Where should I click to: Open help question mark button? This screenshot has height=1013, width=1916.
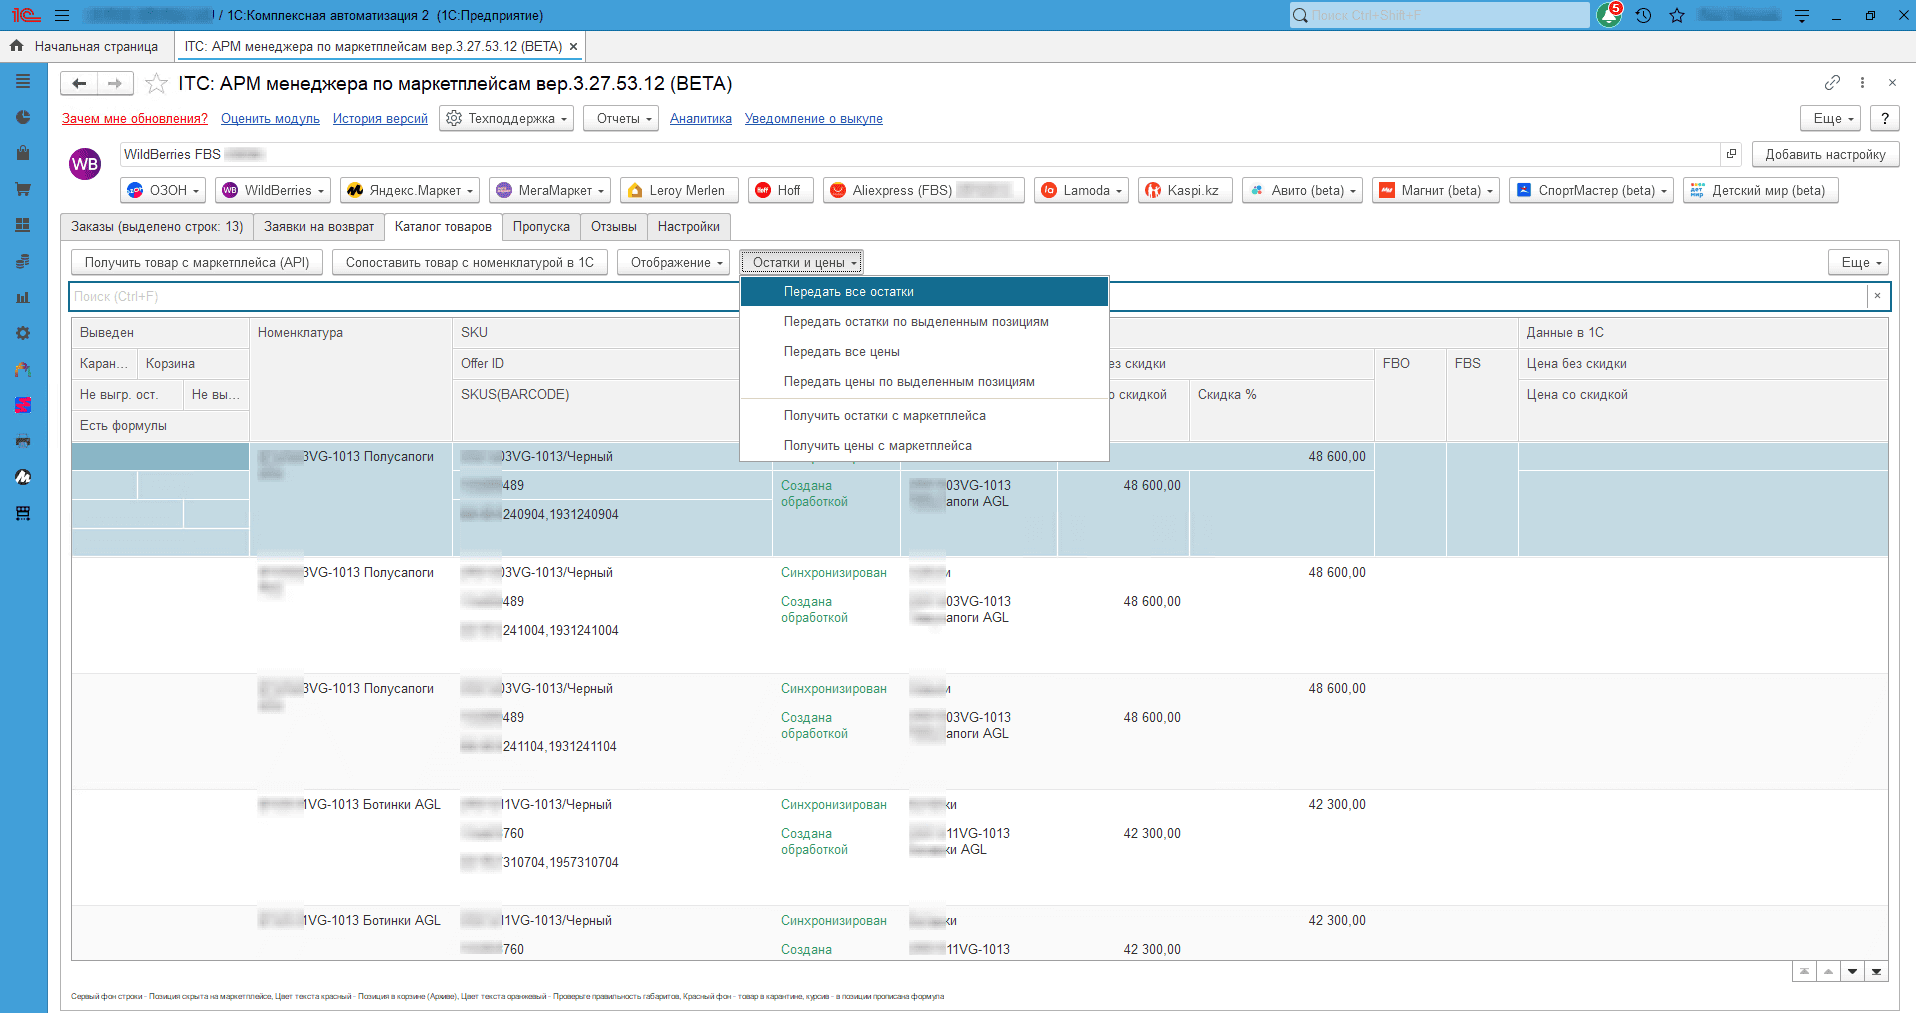click(1885, 118)
